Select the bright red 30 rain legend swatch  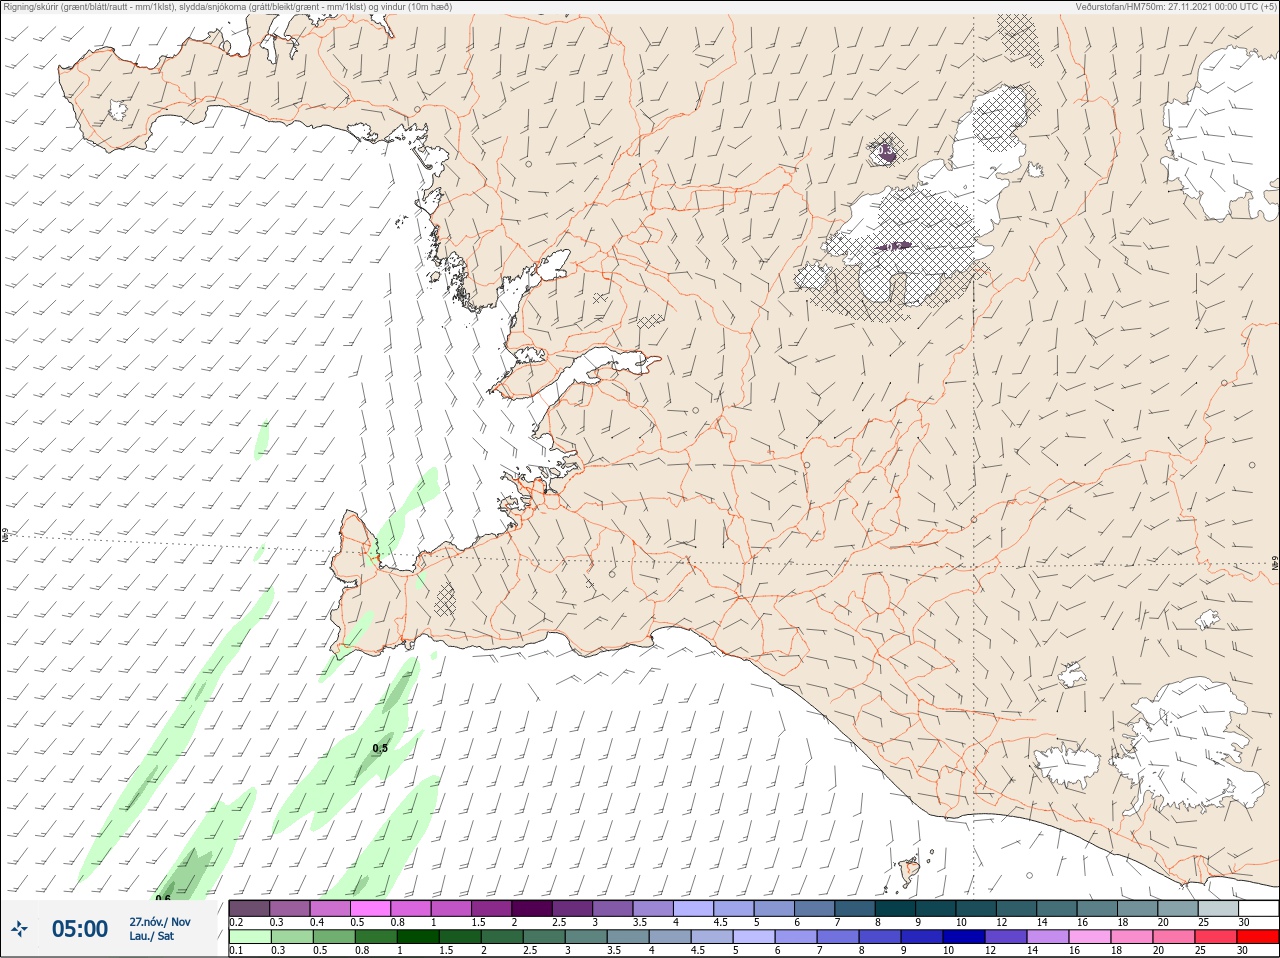[1258, 937]
